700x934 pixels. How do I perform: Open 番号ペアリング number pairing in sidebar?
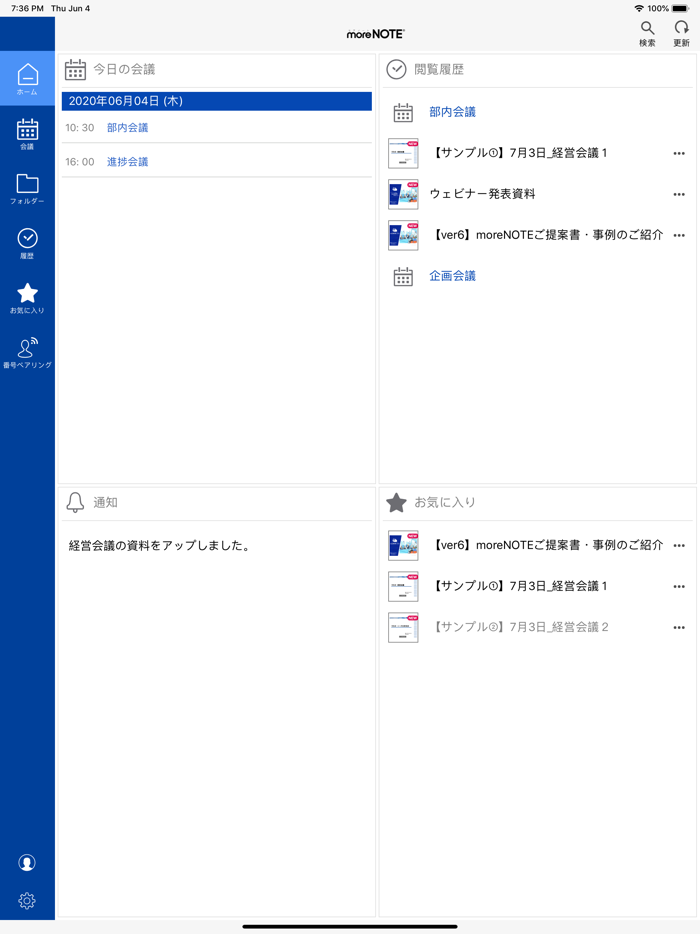click(x=27, y=353)
